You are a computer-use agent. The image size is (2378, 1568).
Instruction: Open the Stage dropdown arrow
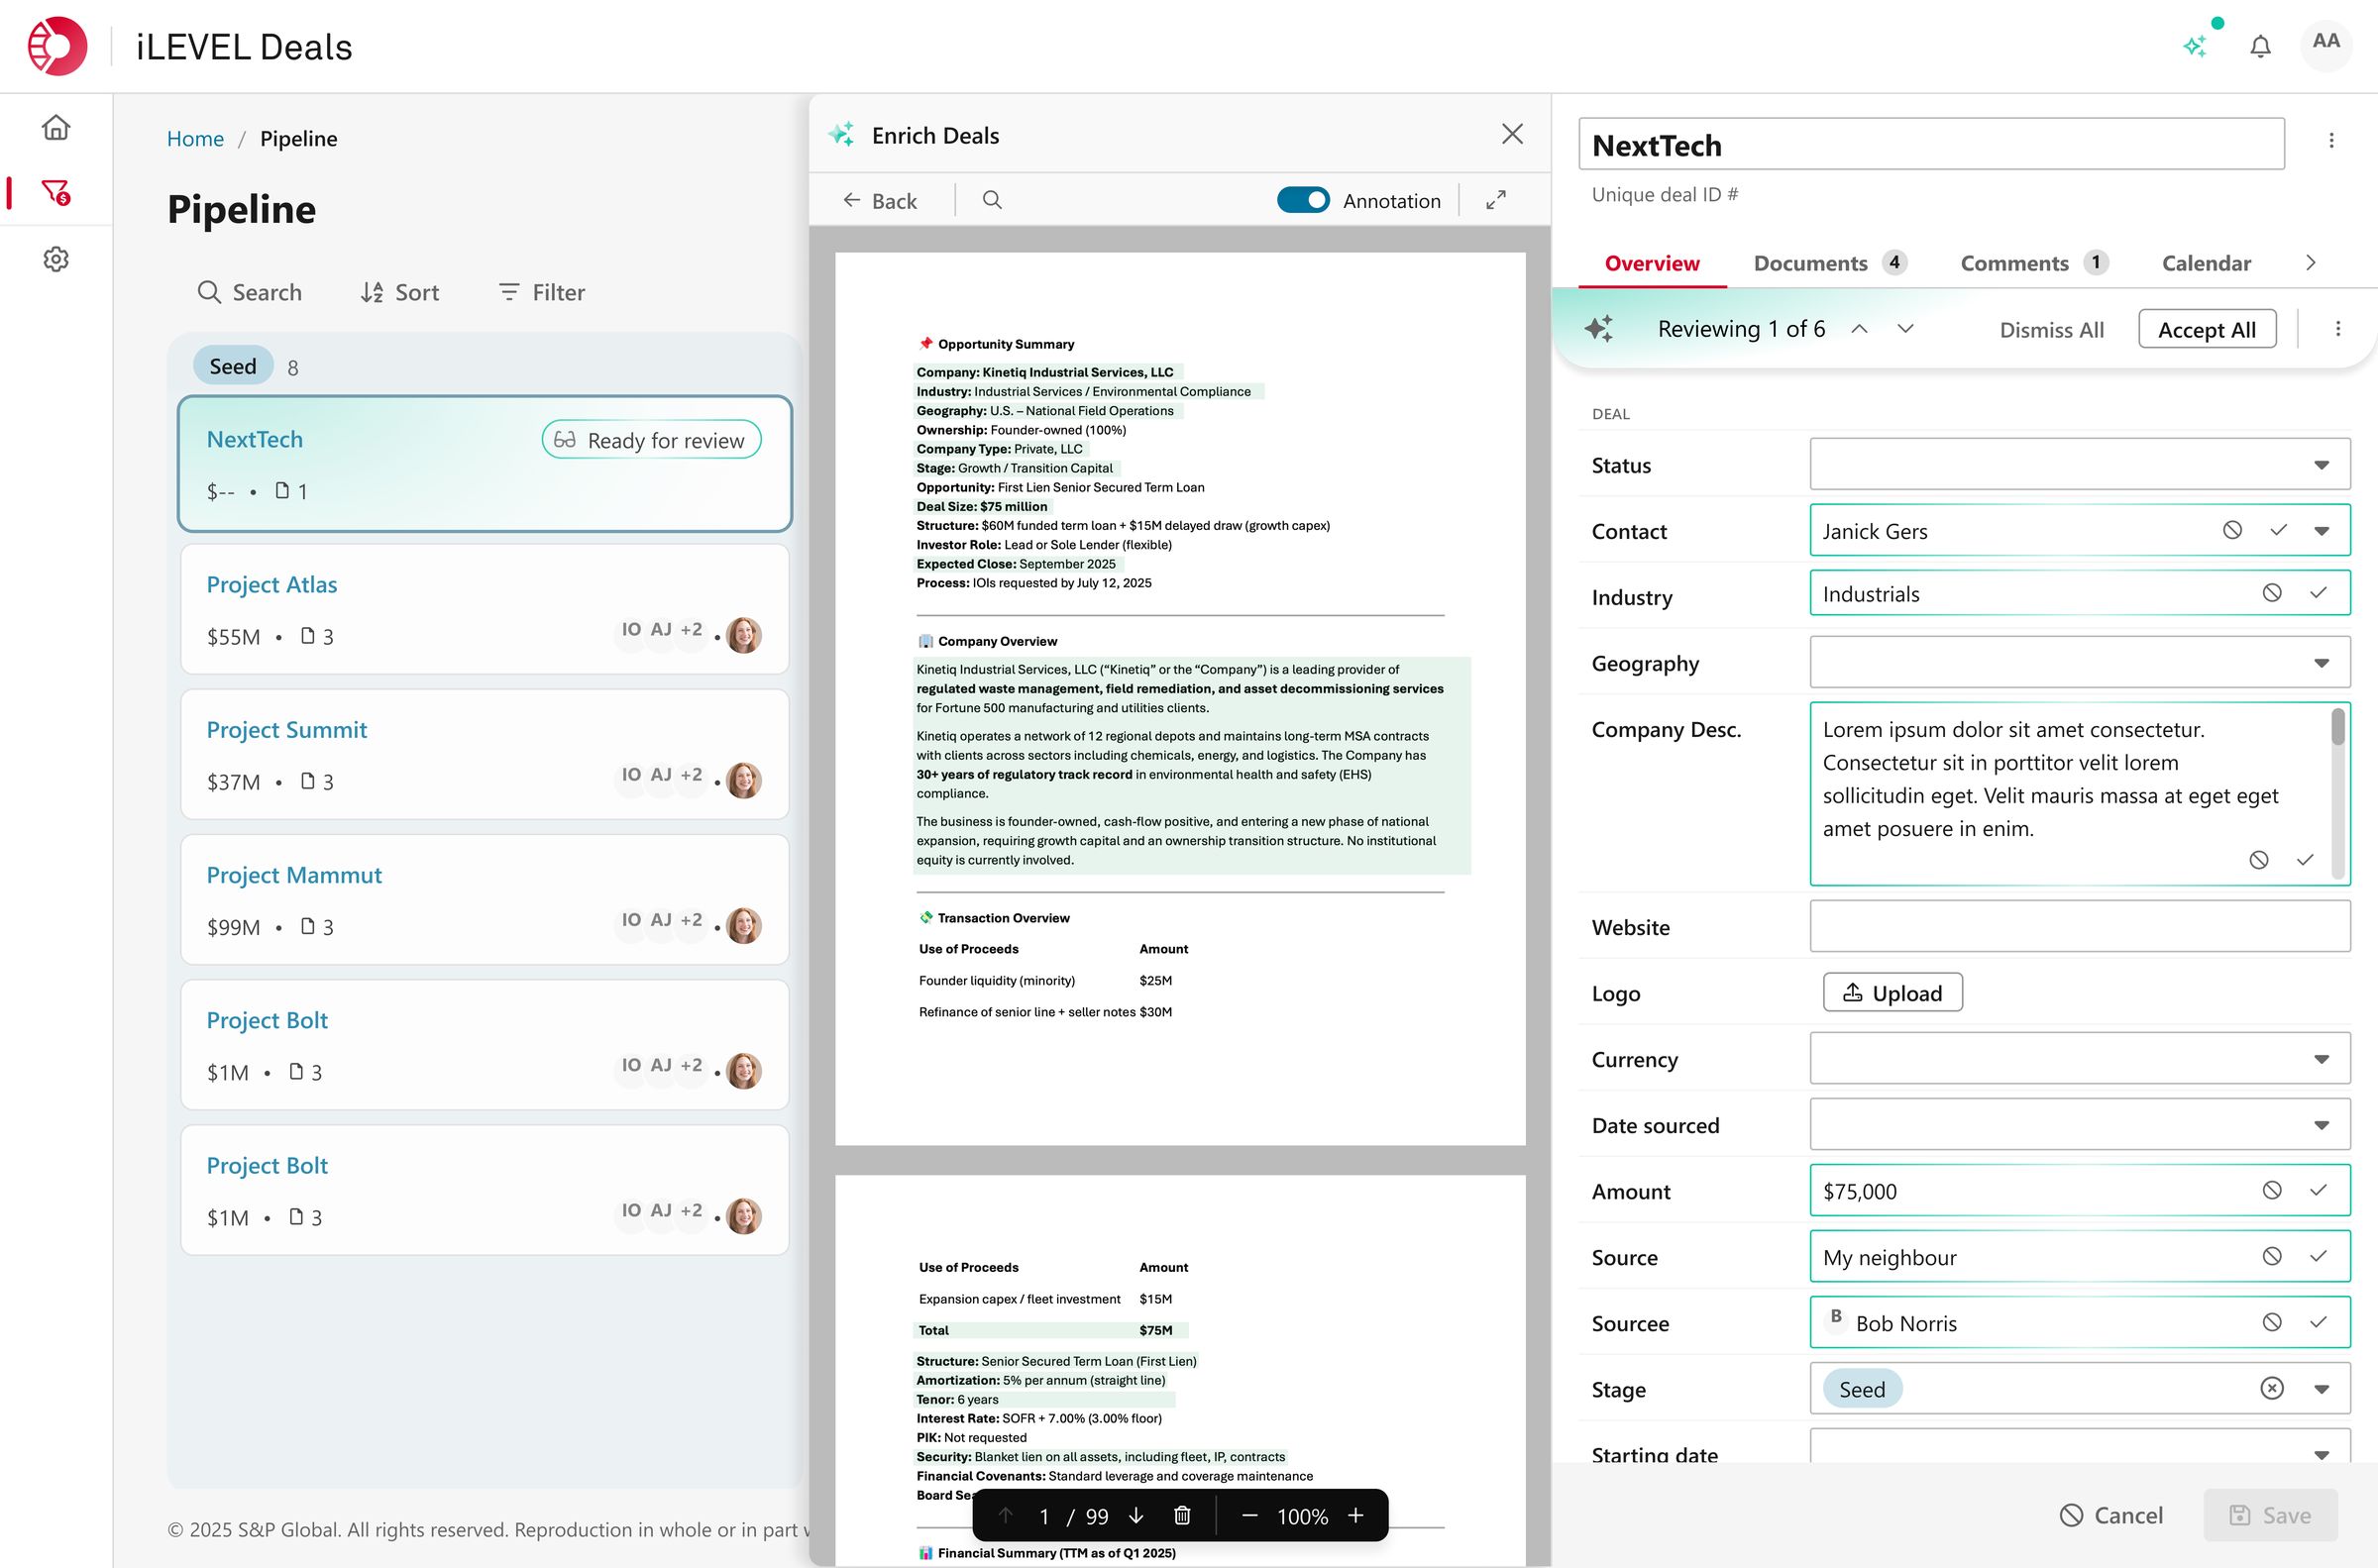(2321, 1389)
